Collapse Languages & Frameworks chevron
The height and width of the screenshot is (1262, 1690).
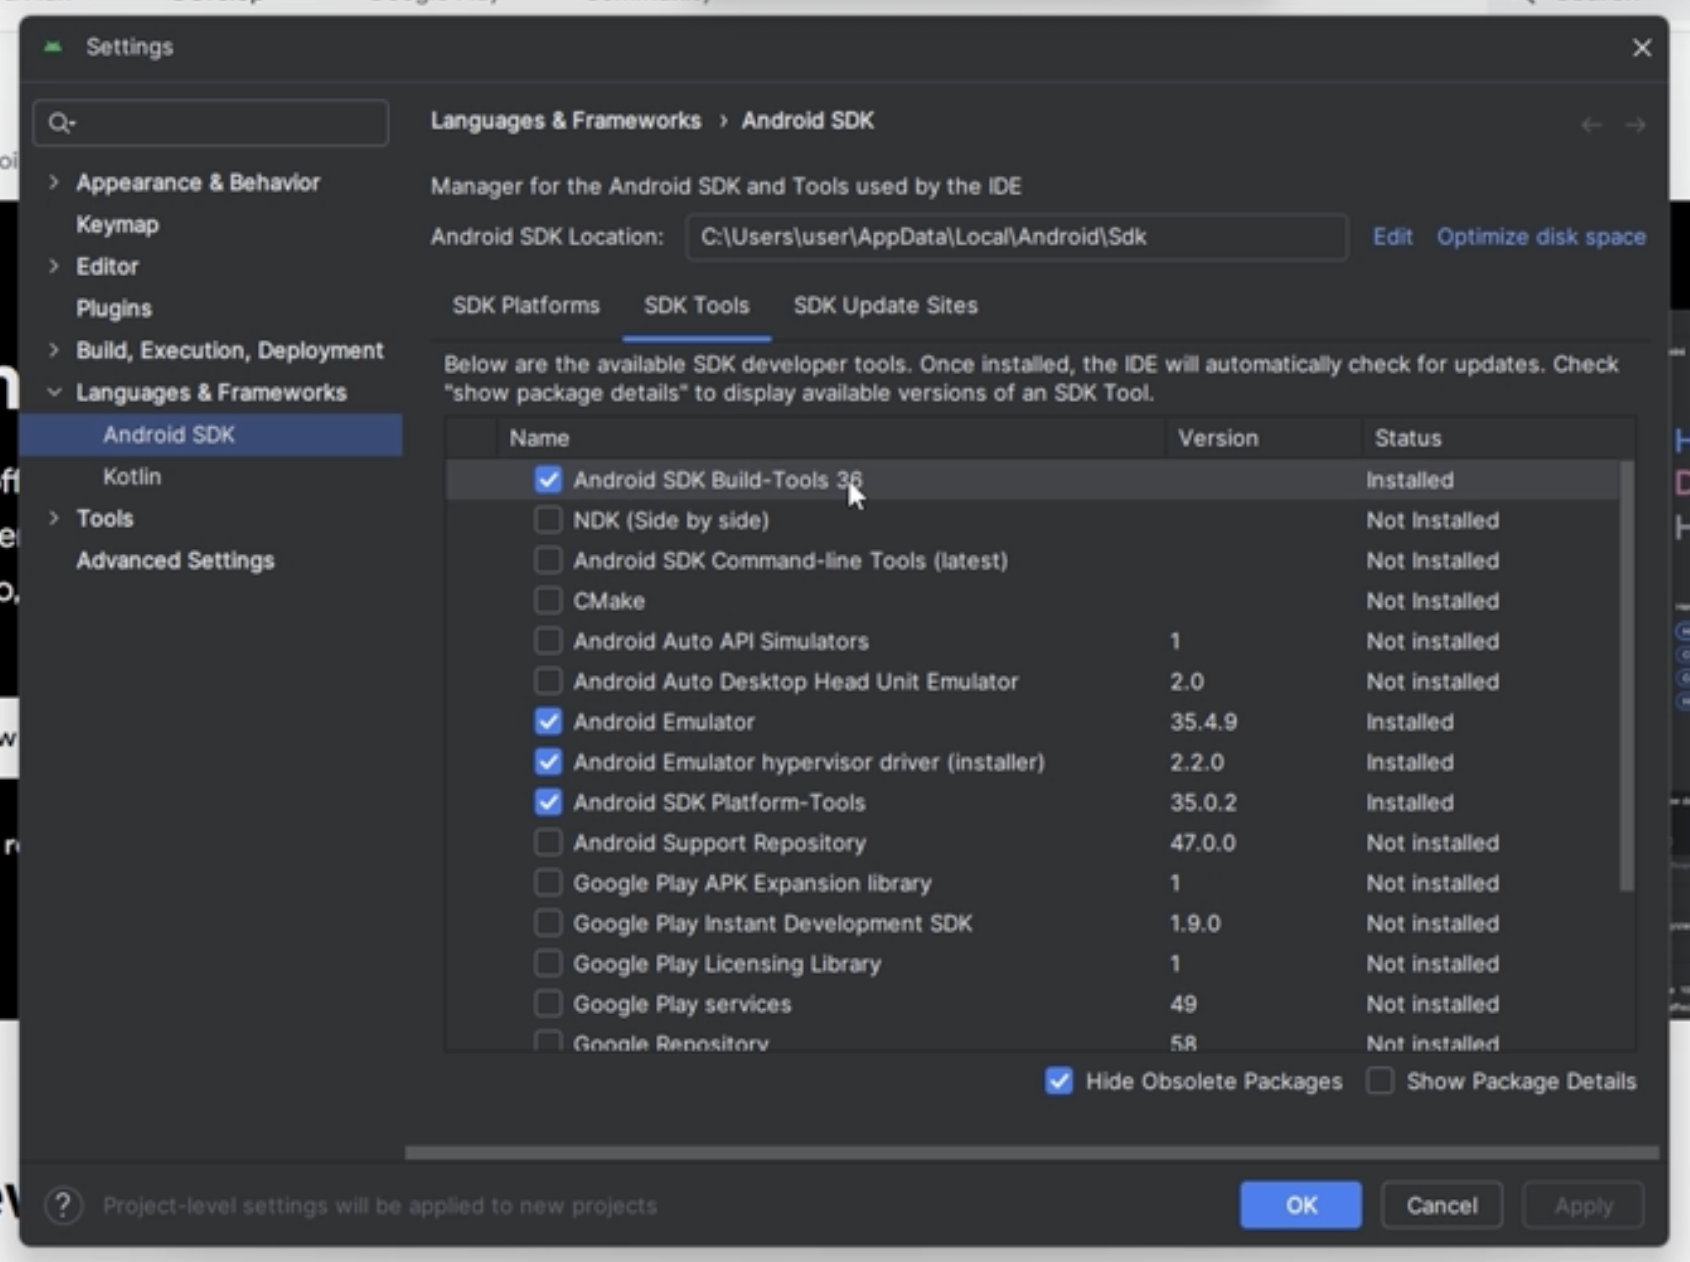[54, 392]
